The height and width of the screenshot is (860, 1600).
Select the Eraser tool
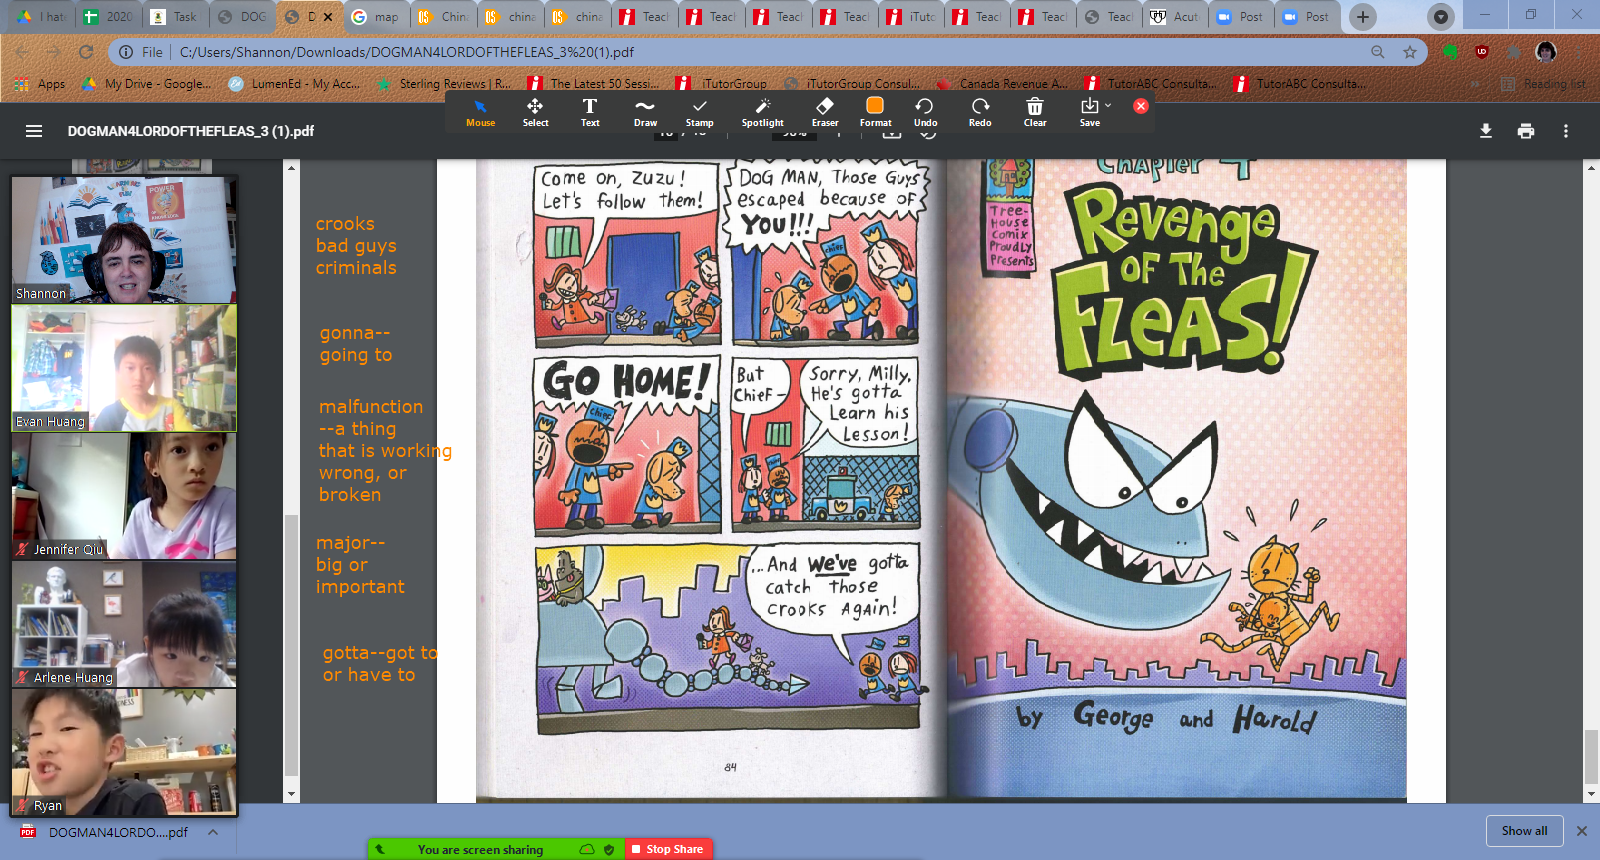pyautogui.click(x=825, y=112)
